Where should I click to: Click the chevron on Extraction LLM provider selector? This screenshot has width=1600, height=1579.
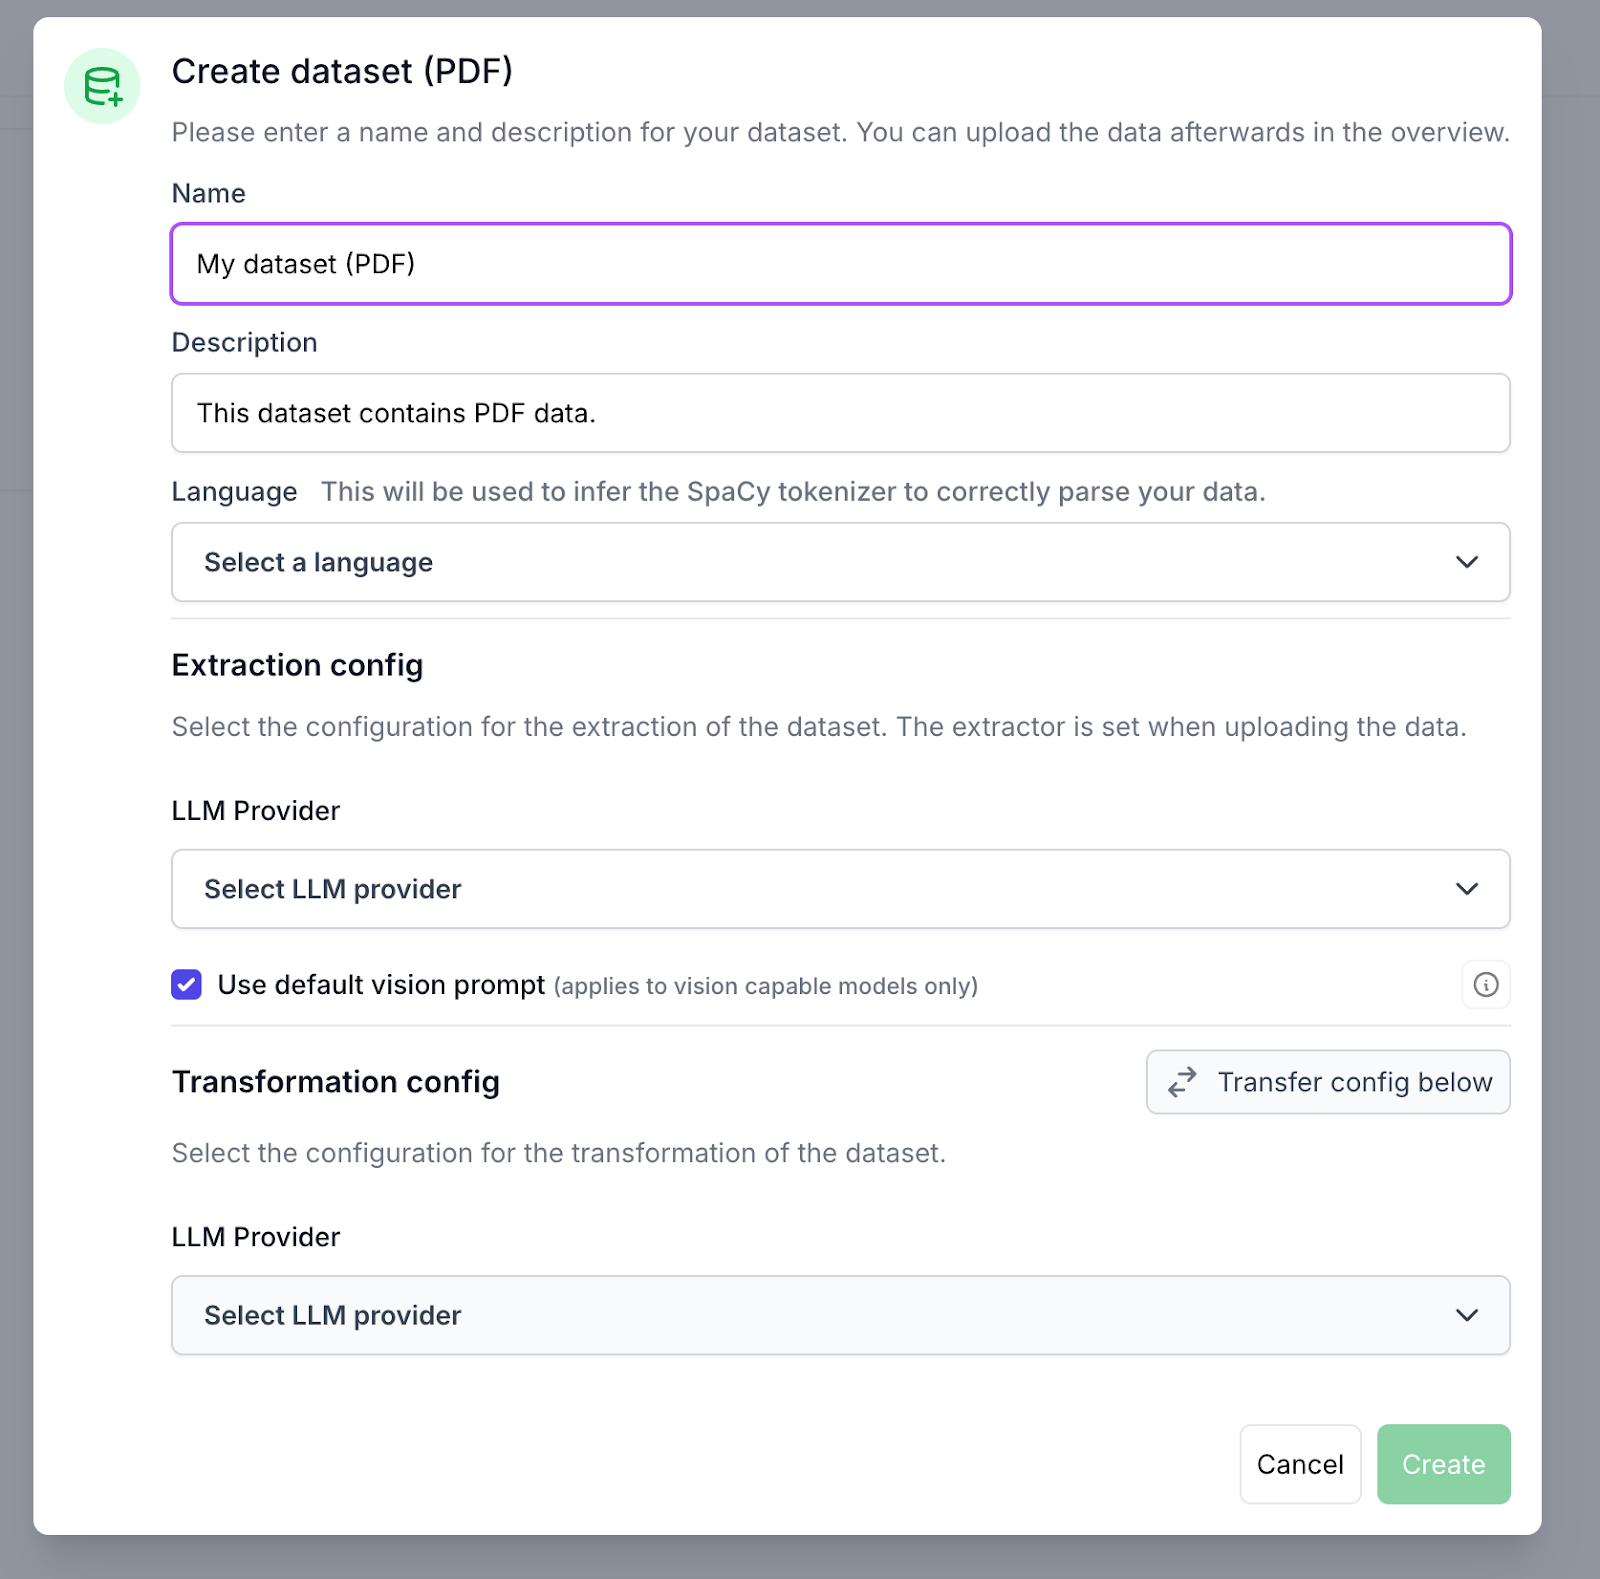pyautogui.click(x=1466, y=889)
